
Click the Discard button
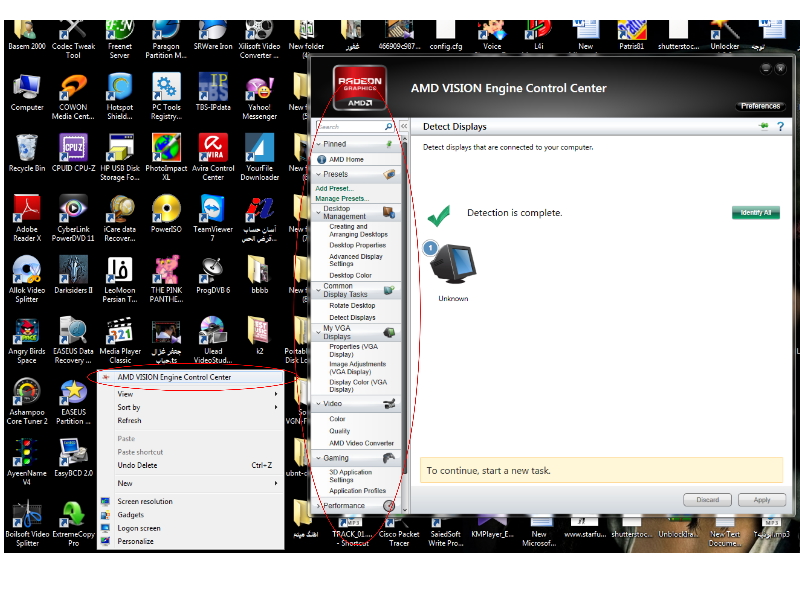point(707,500)
